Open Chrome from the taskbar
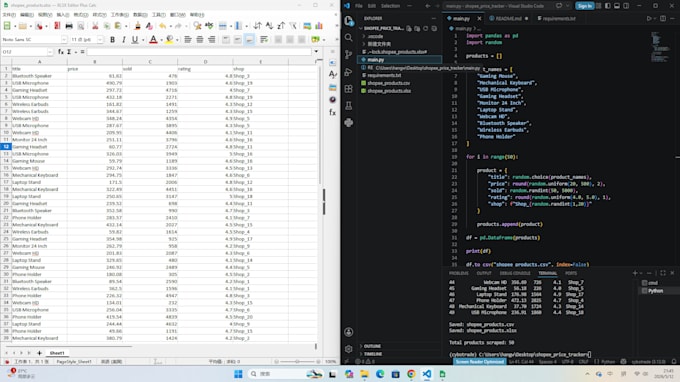 [411, 374]
